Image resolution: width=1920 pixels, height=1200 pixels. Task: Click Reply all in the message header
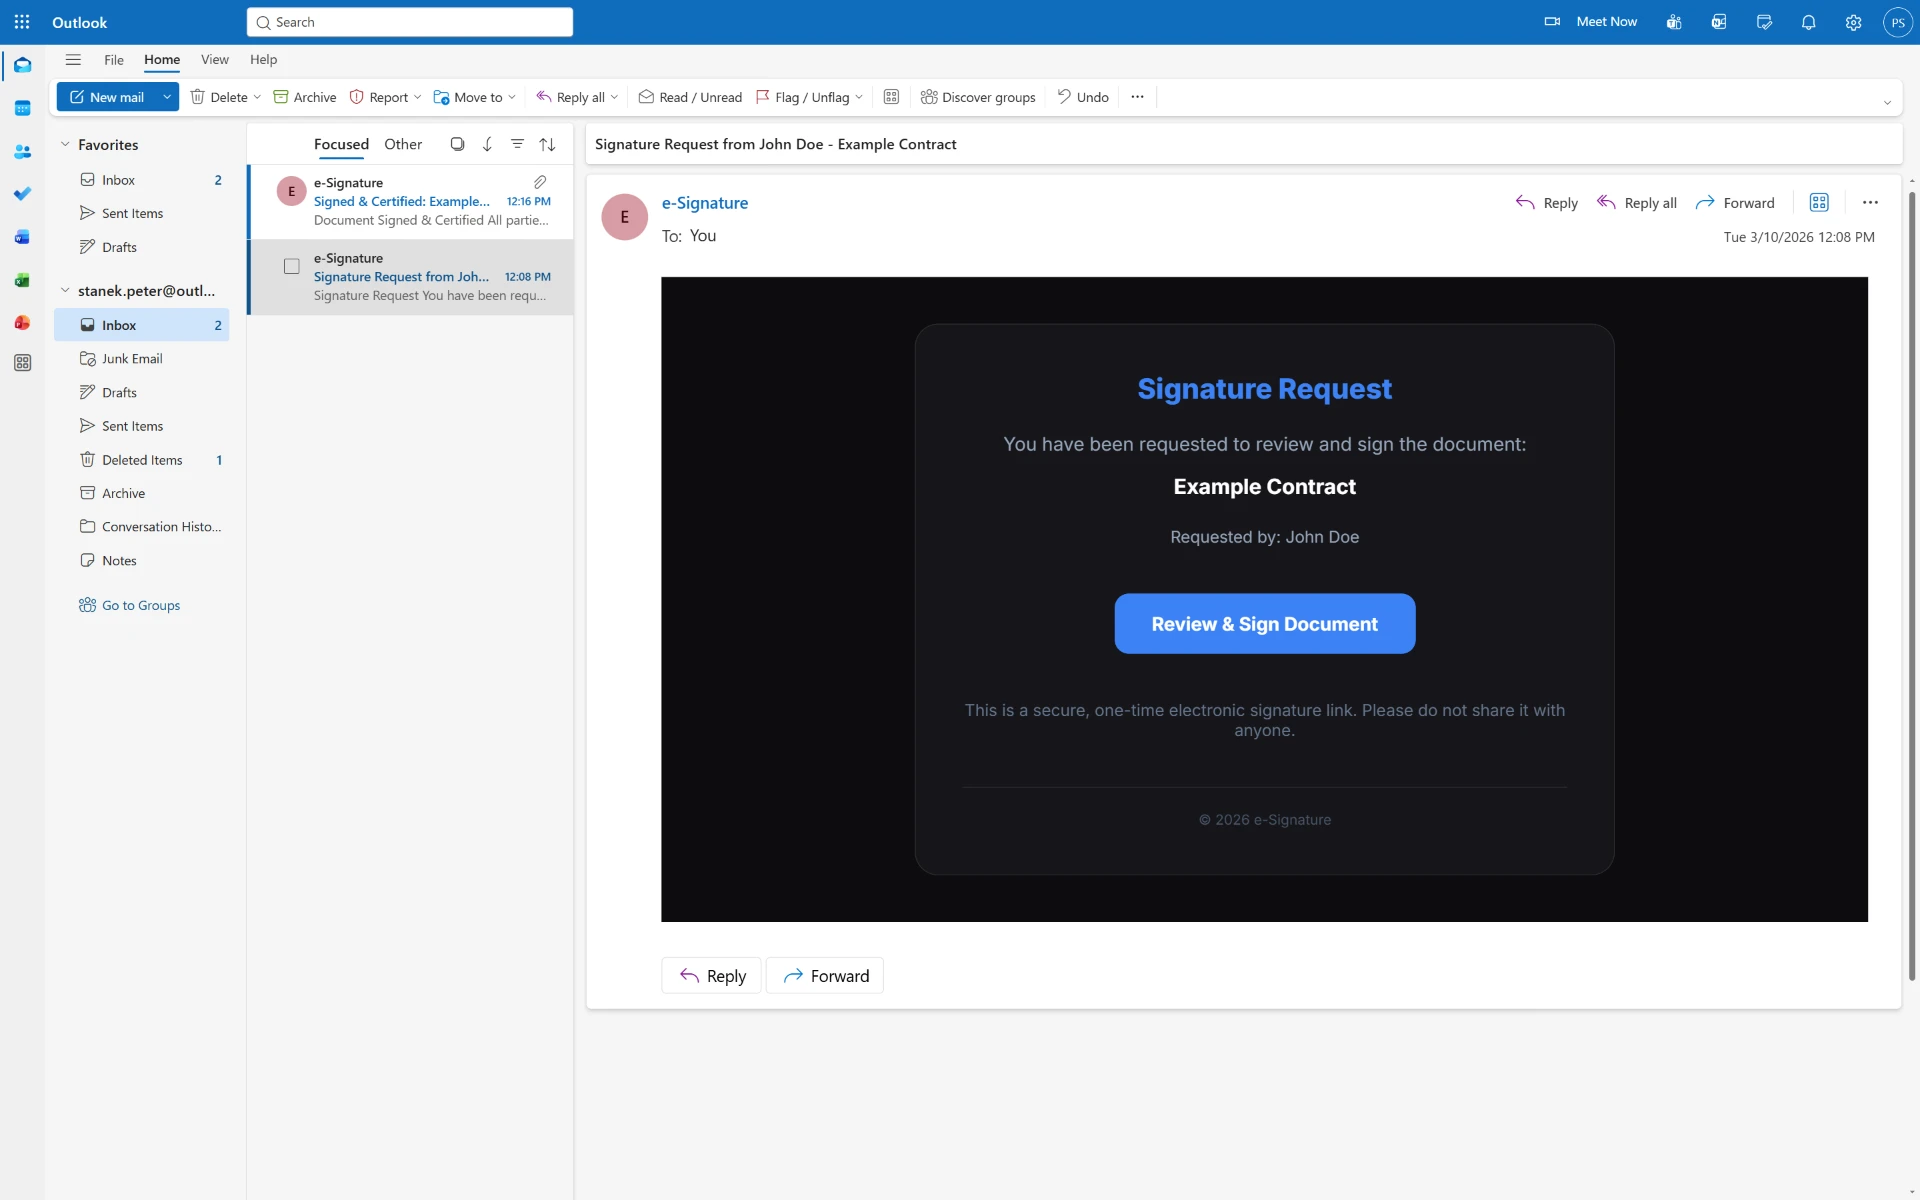[x=1637, y=203]
